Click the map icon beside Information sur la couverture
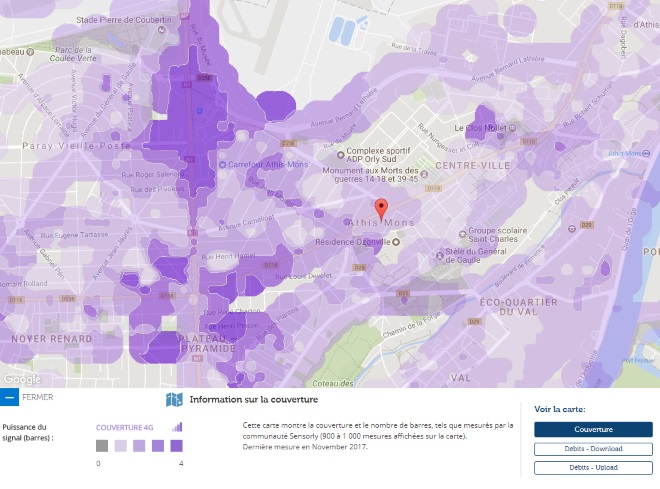 (x=174, y=400)
